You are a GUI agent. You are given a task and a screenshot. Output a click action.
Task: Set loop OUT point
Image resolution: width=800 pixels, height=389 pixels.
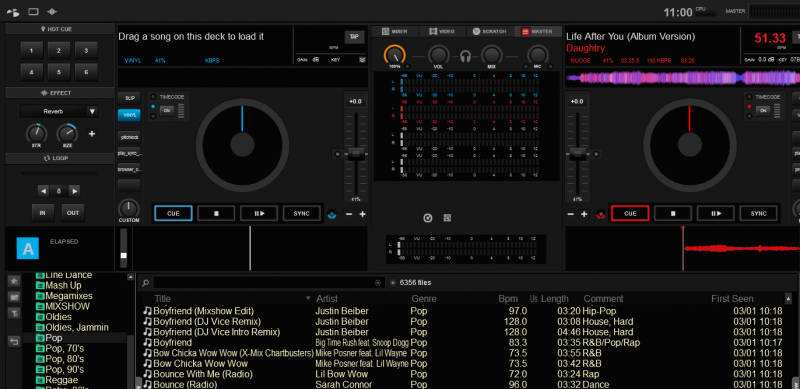(73, 213)
